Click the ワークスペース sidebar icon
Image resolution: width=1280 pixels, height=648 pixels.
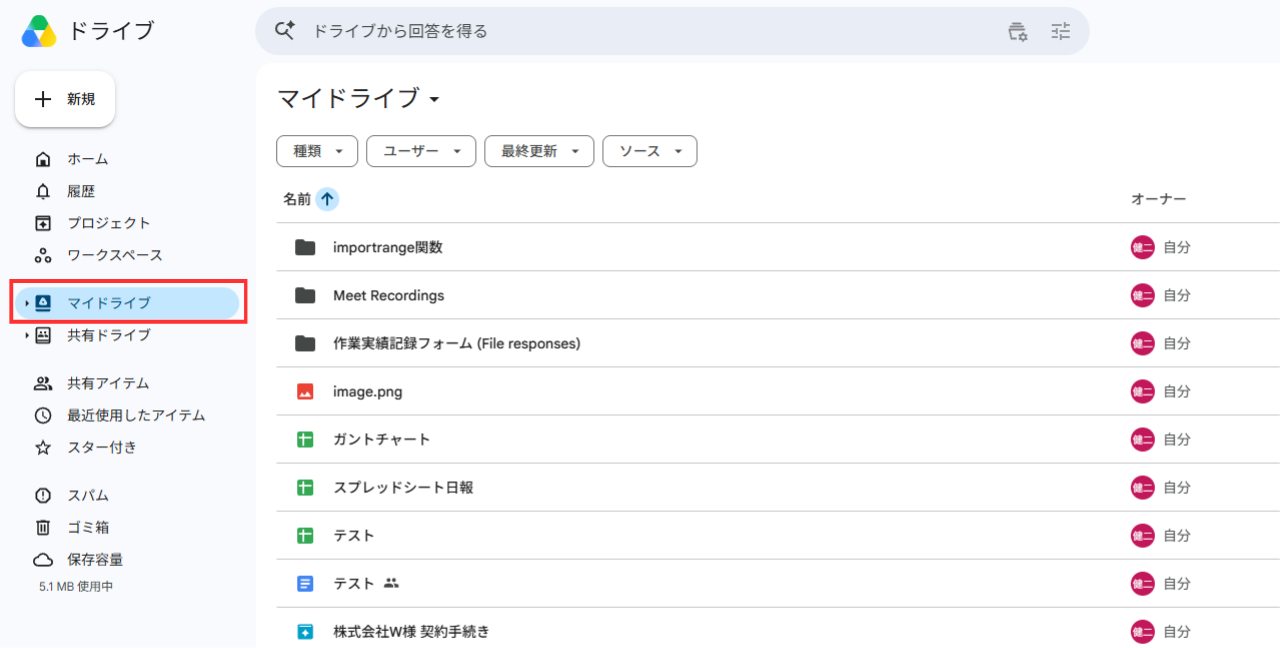43,255
